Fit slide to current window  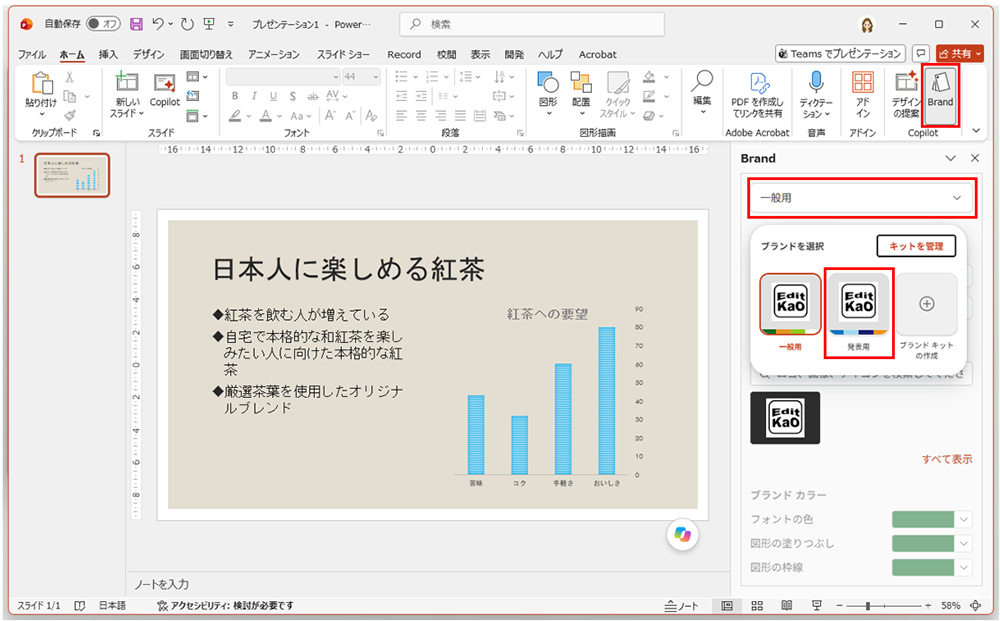[975, 605]
